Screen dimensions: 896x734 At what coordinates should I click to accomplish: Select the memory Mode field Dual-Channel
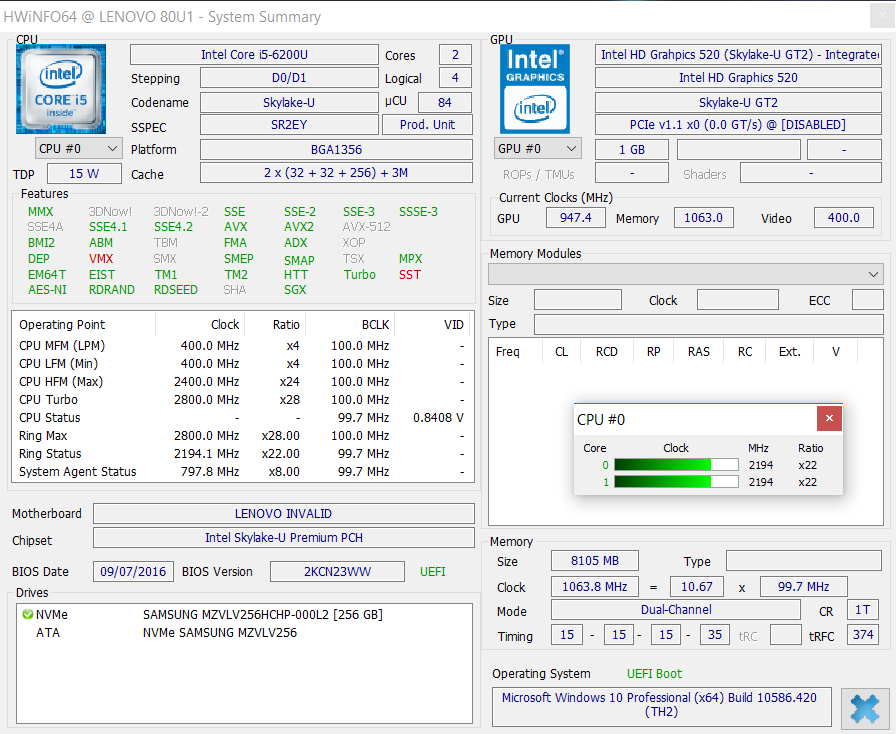point(676,610)
